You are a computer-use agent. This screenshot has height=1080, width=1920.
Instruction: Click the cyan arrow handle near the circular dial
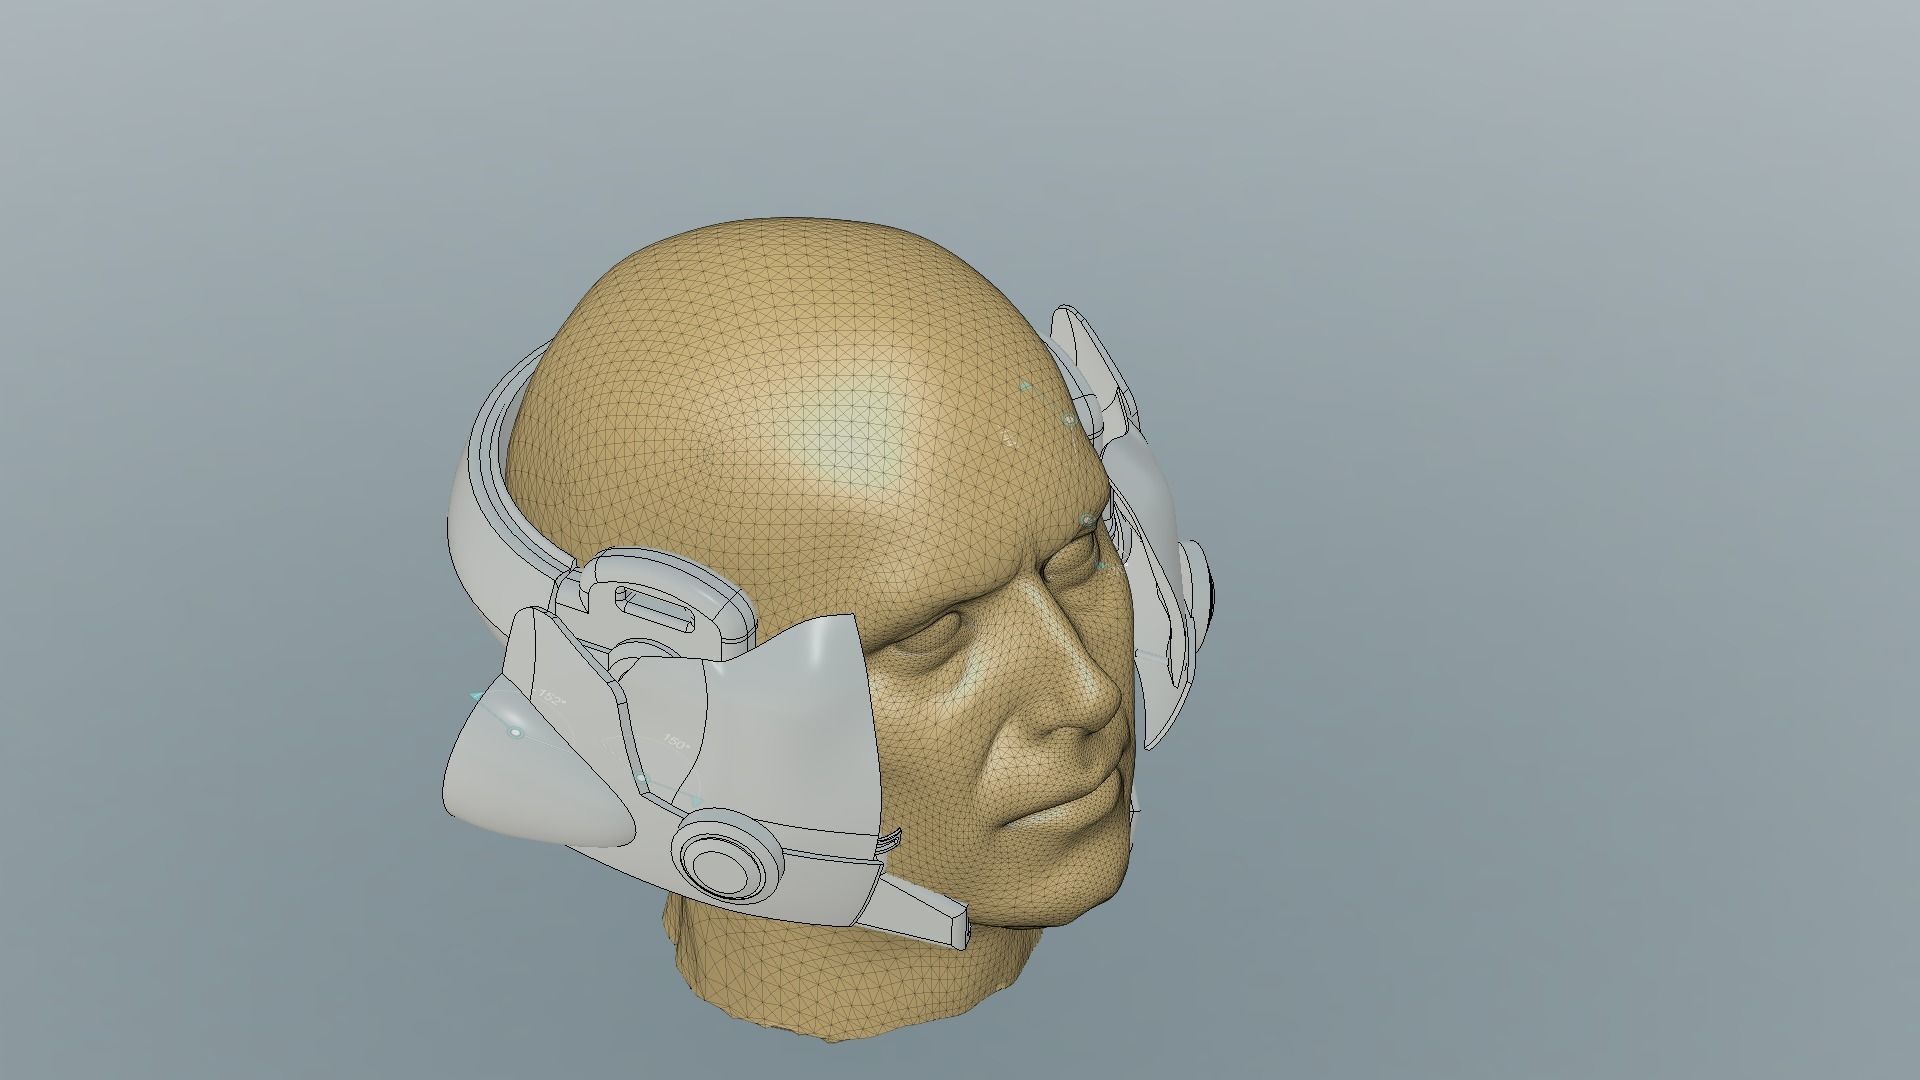pyautogui.click(x=695, y=799)
